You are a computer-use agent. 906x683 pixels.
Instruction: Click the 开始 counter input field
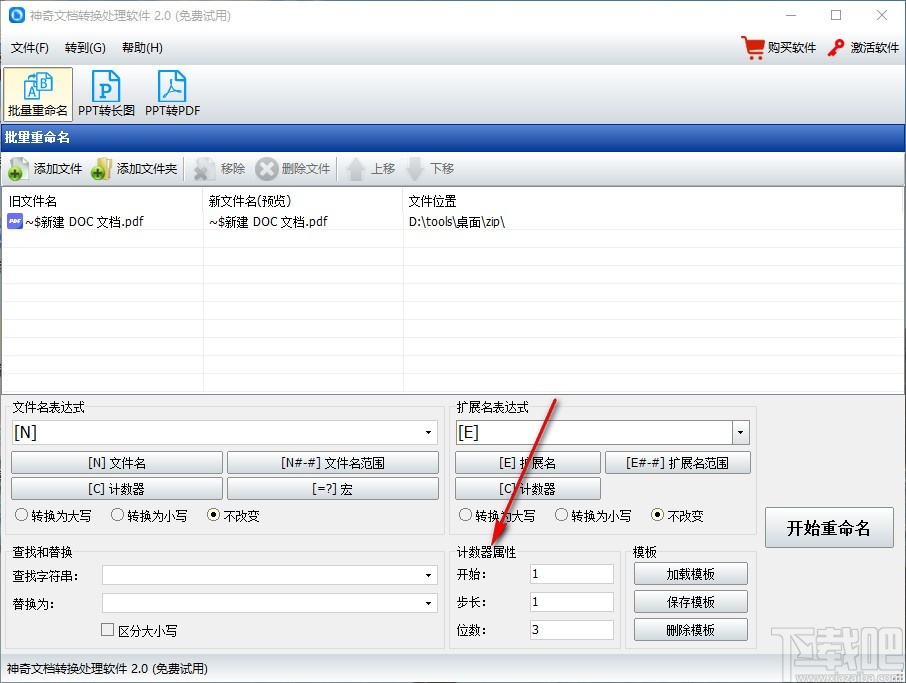571,574
